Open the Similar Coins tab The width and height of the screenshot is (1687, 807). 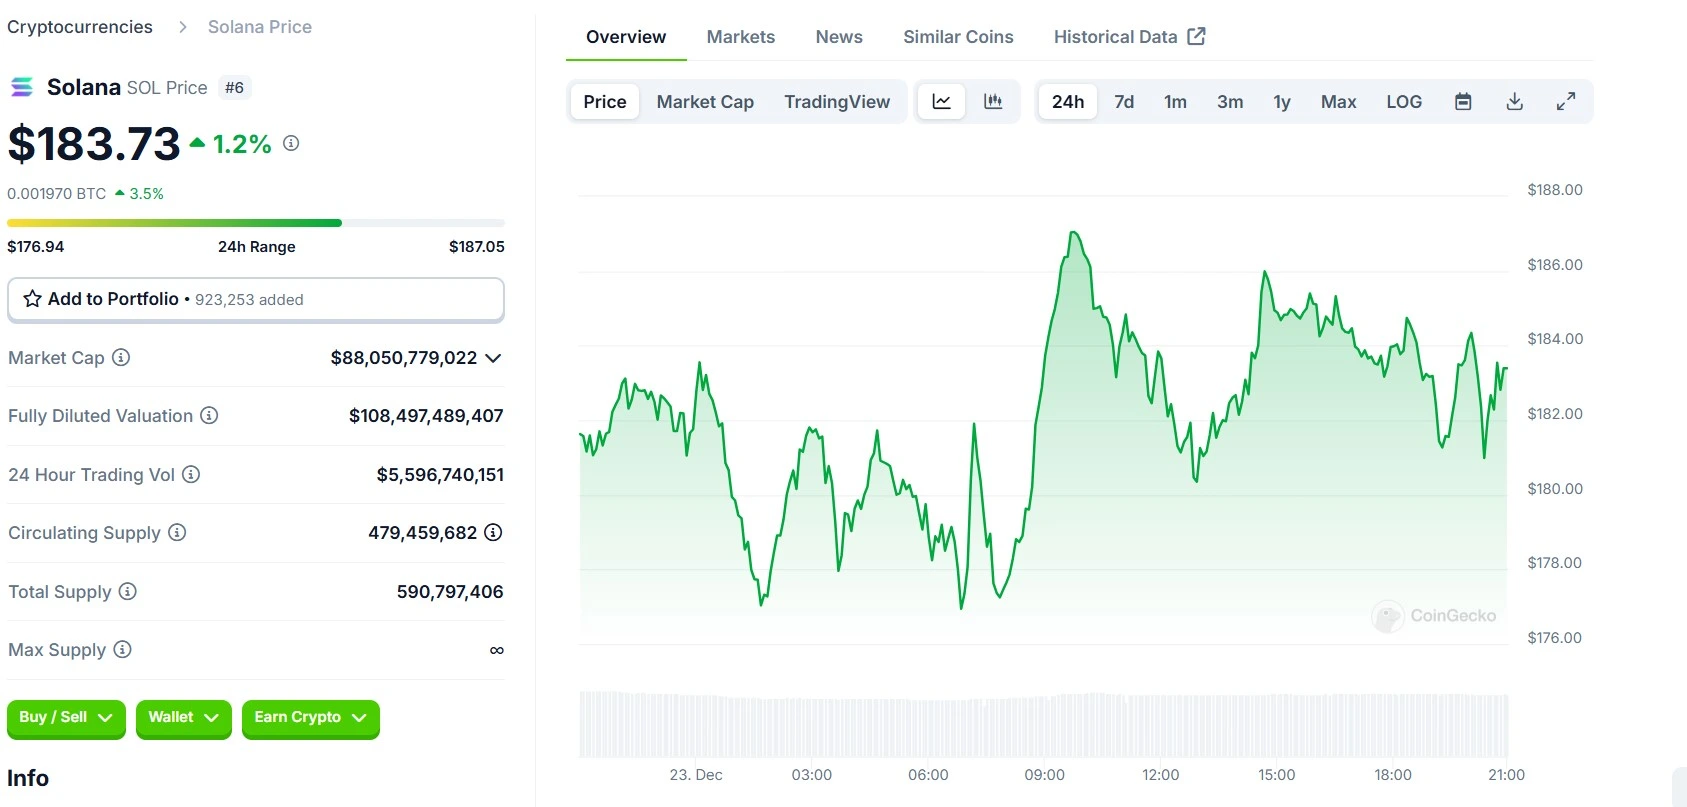(958, 37)
